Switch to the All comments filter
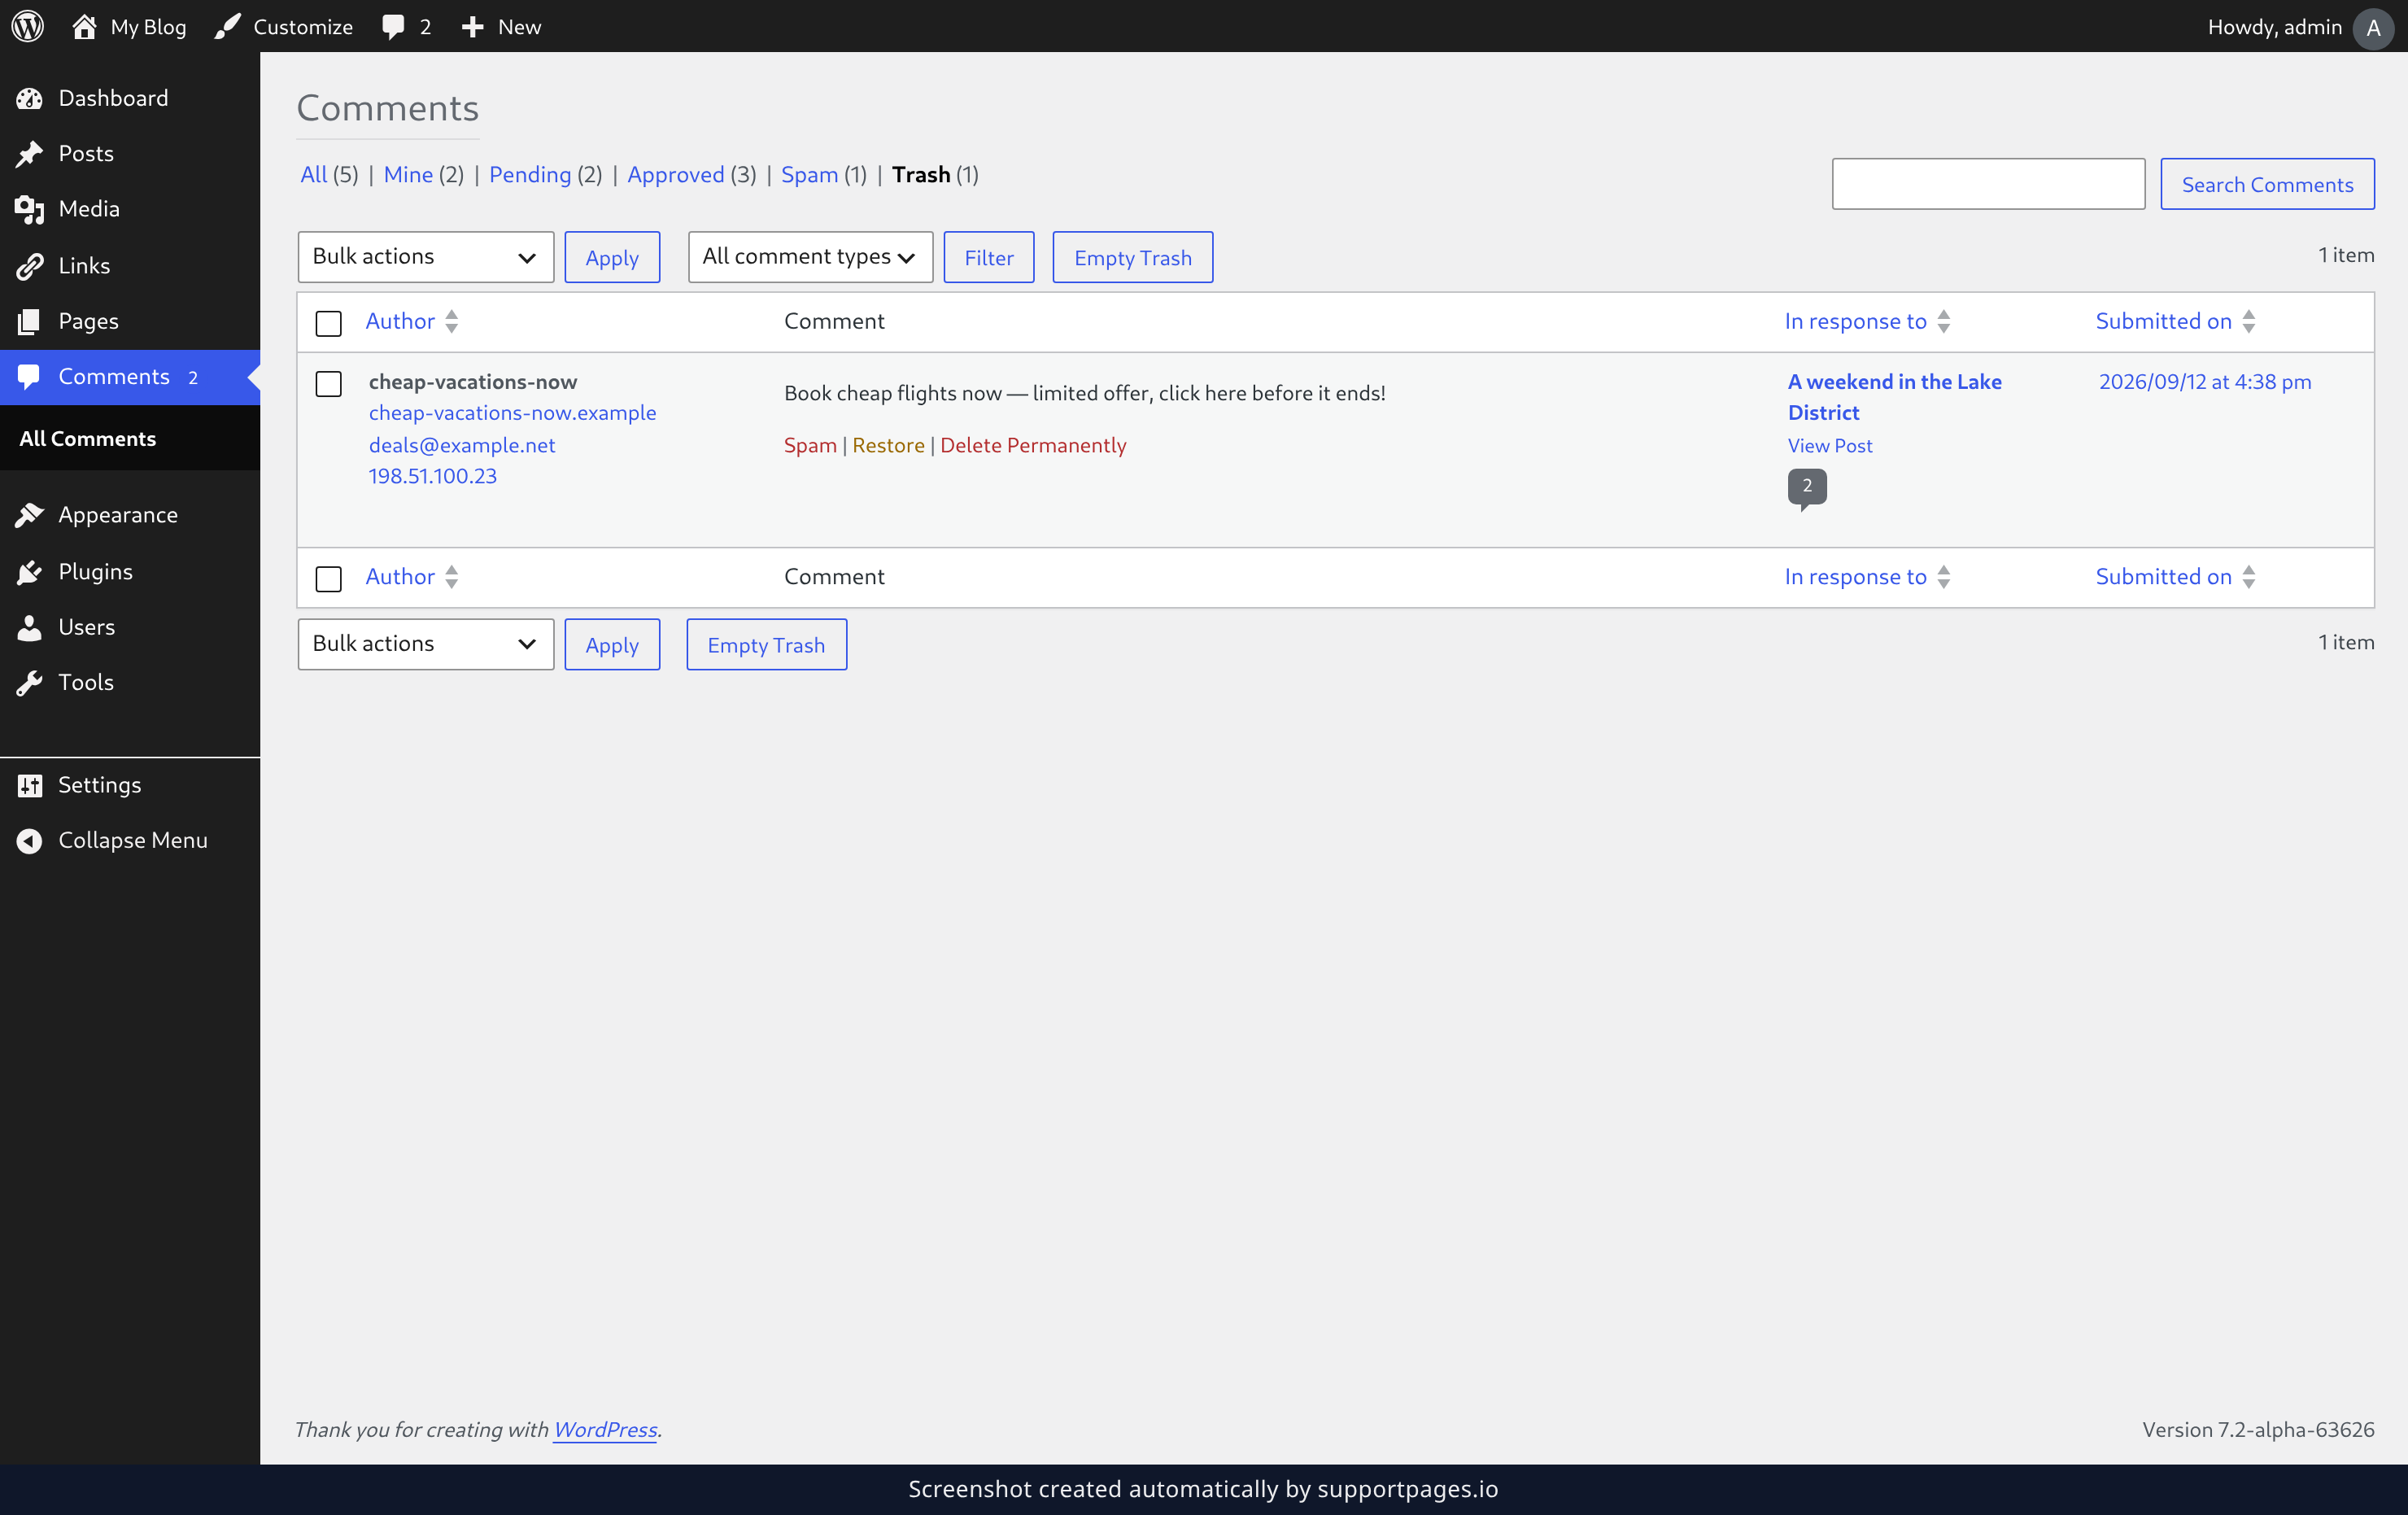The width and height of the screenshot is (2408, 1515). point(314,174)
